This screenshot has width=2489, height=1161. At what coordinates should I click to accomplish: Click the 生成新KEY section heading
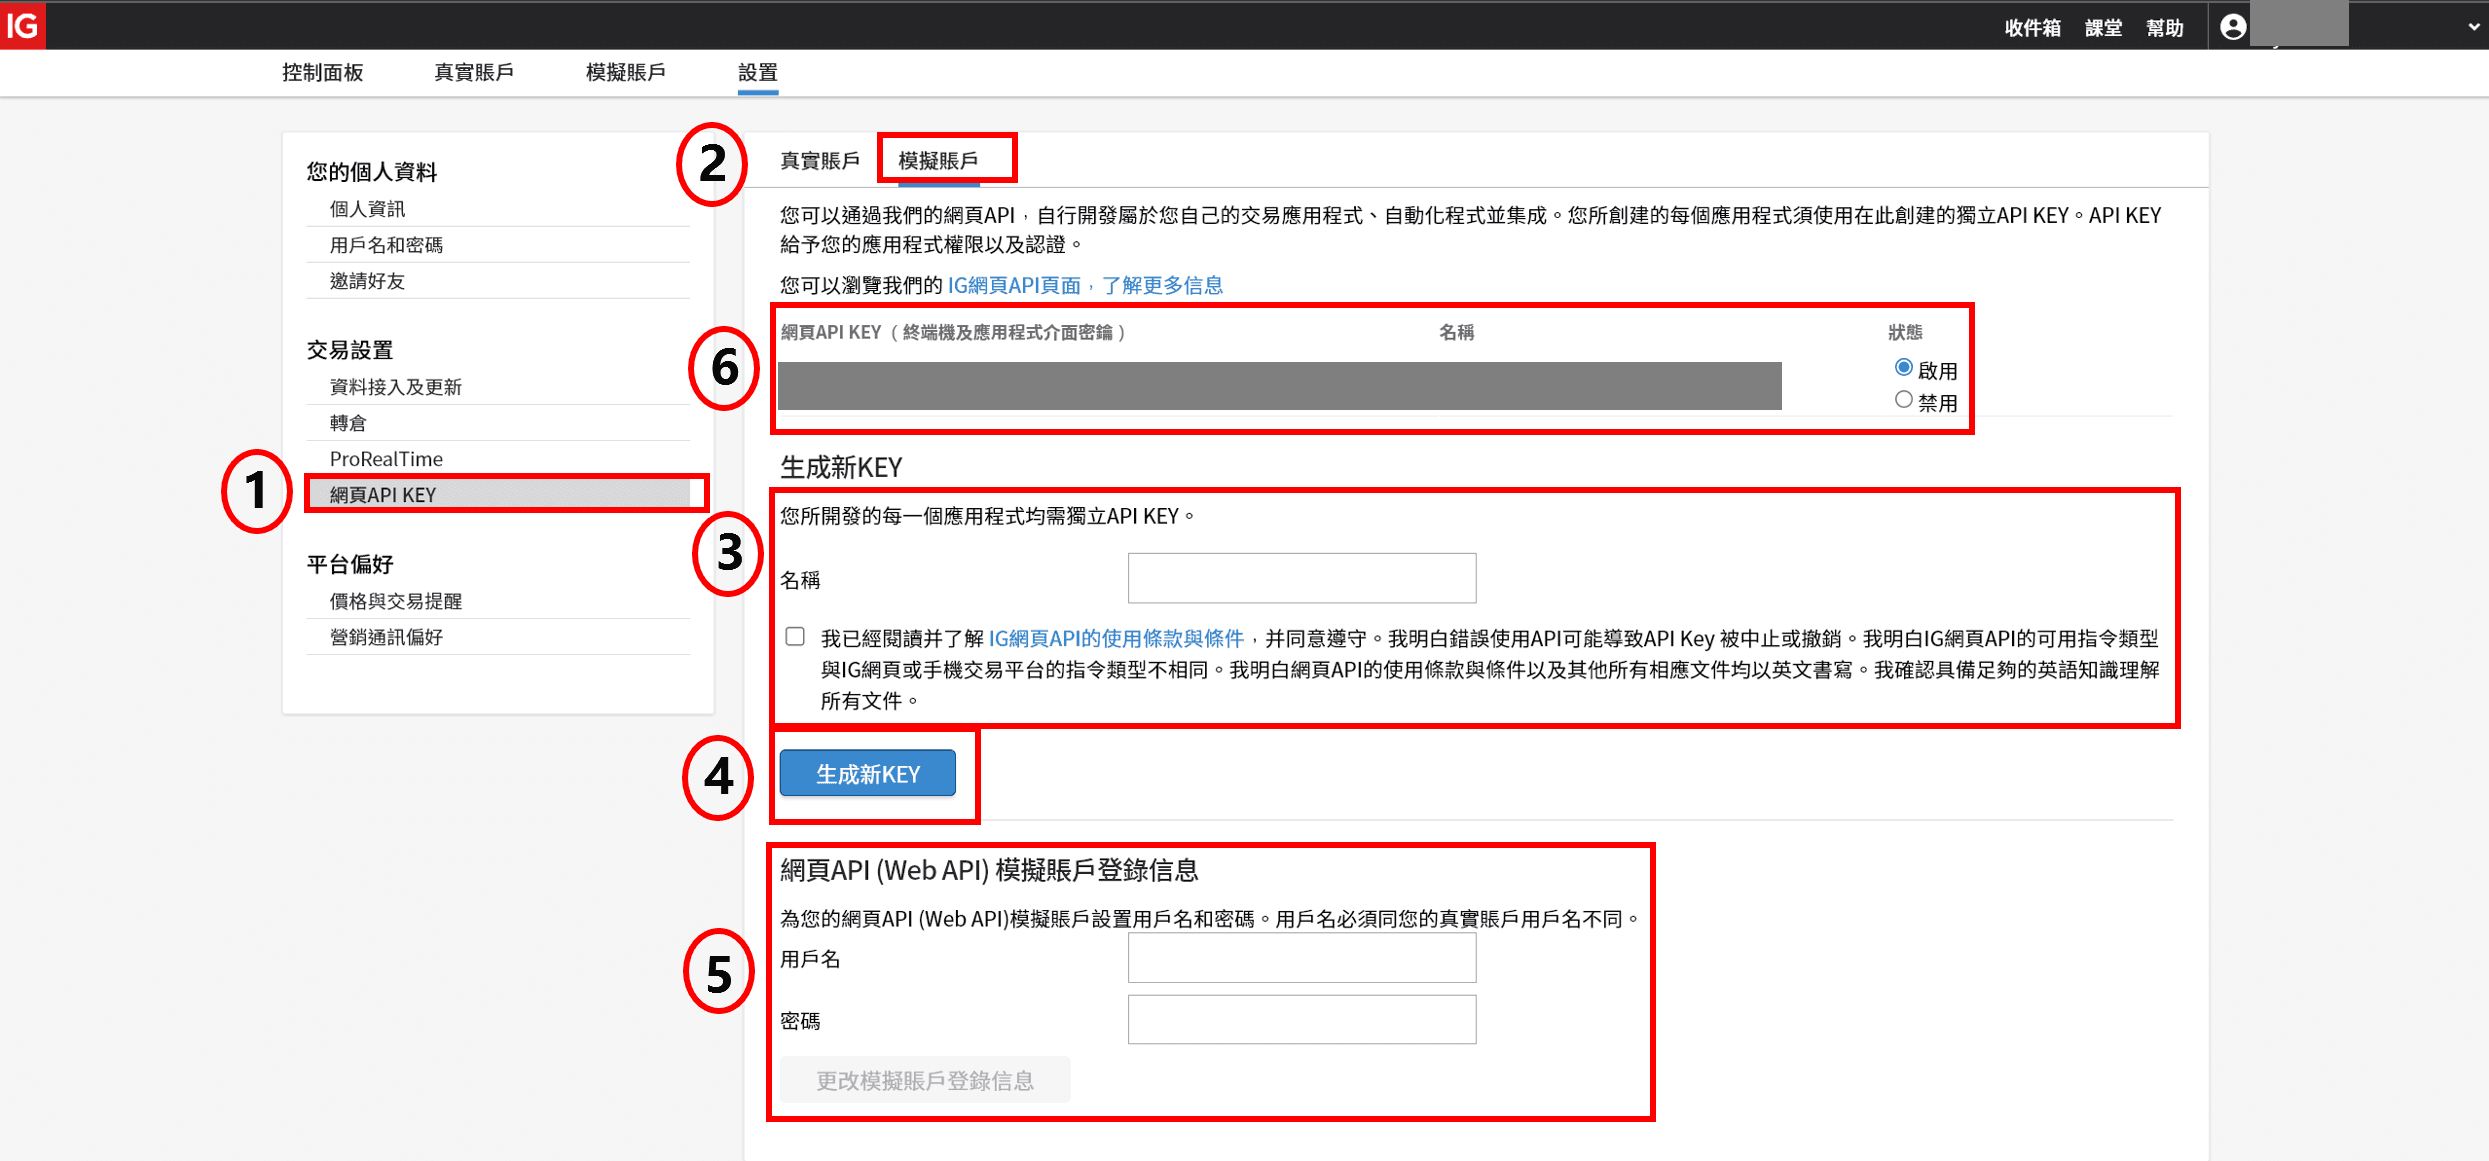point(841,467)
